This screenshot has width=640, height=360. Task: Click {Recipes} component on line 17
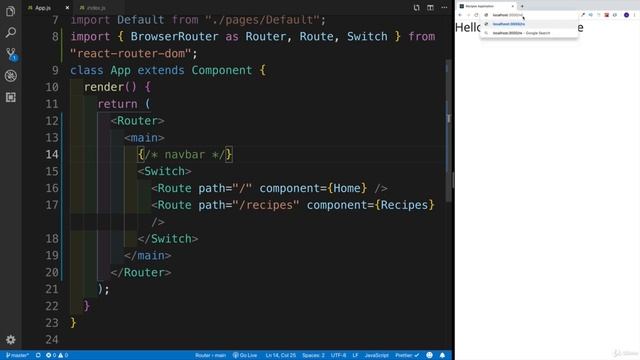click(404, 204)
